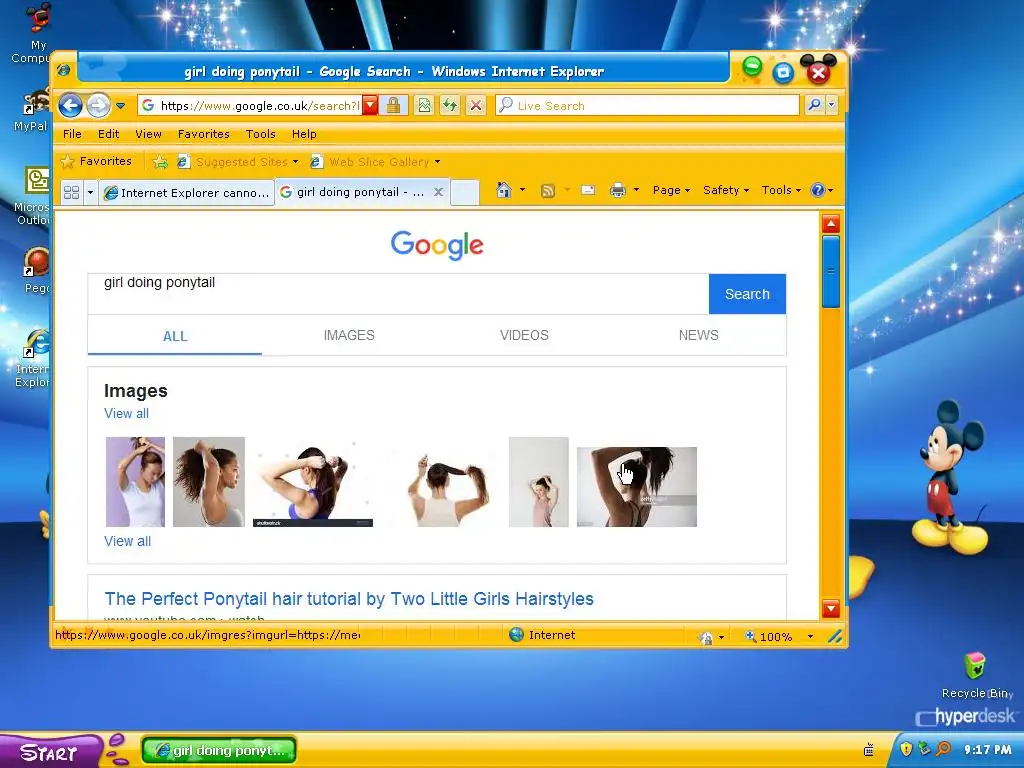Click the scrollbar up arrow
This screenshot has height=768, width=1024.
coord(831,224)
